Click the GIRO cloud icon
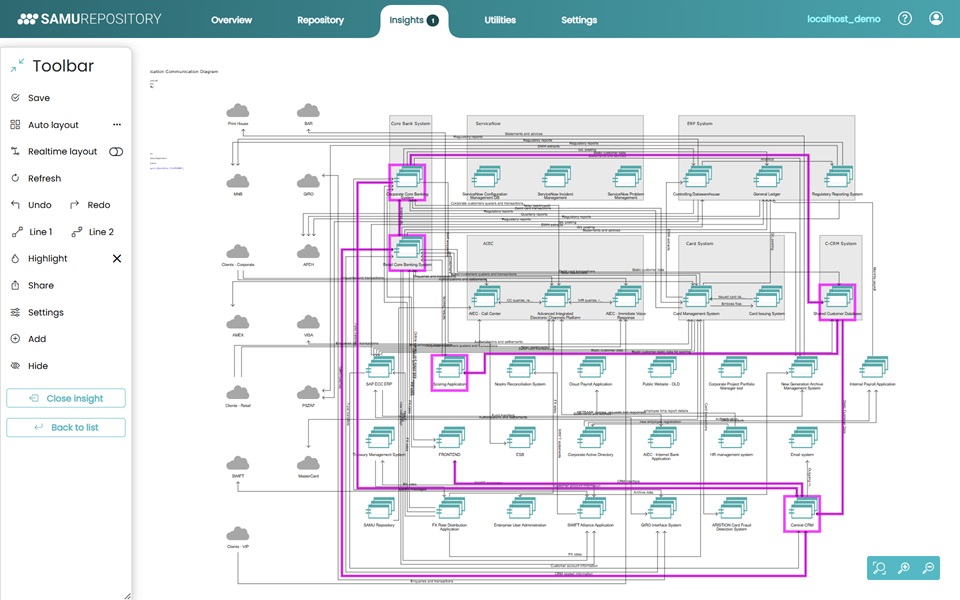Viewport: 960px width, 600px height. [x=308, y=181]
